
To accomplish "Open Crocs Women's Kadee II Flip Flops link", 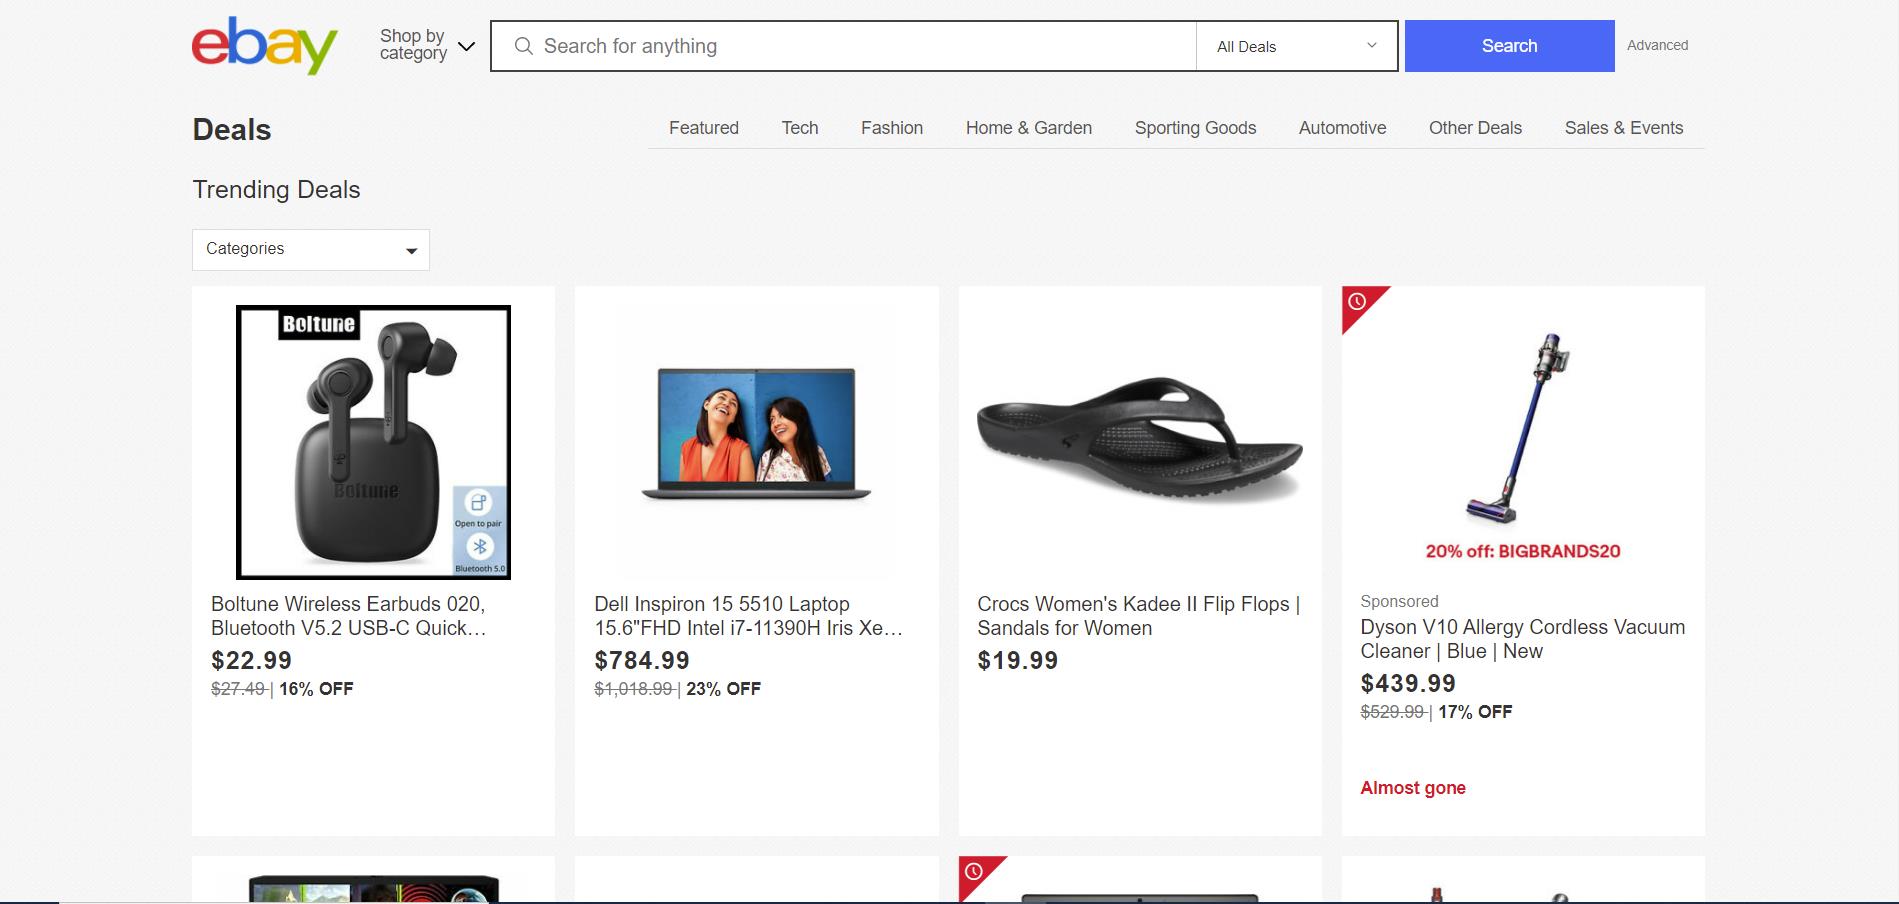I will pos(1138,616).
